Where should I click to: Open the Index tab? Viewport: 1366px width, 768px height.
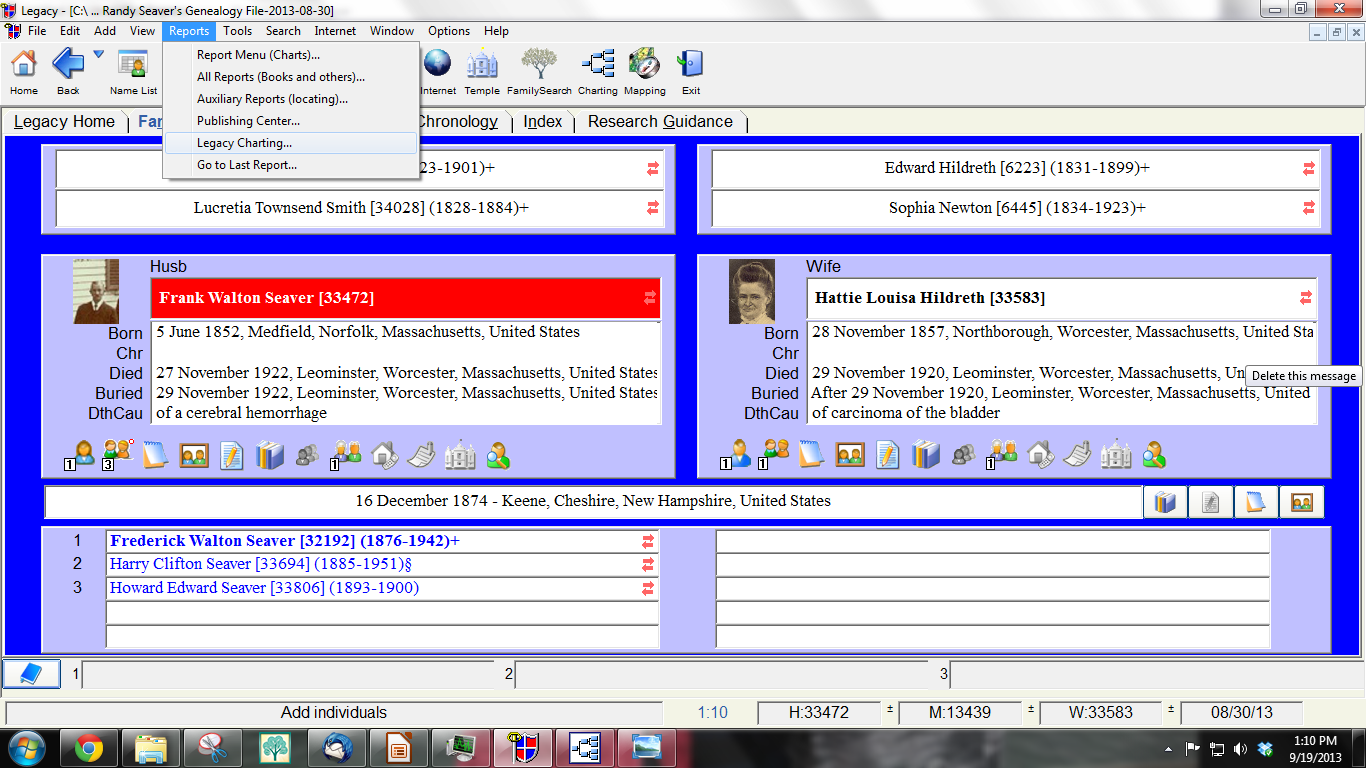pos(543,122)
